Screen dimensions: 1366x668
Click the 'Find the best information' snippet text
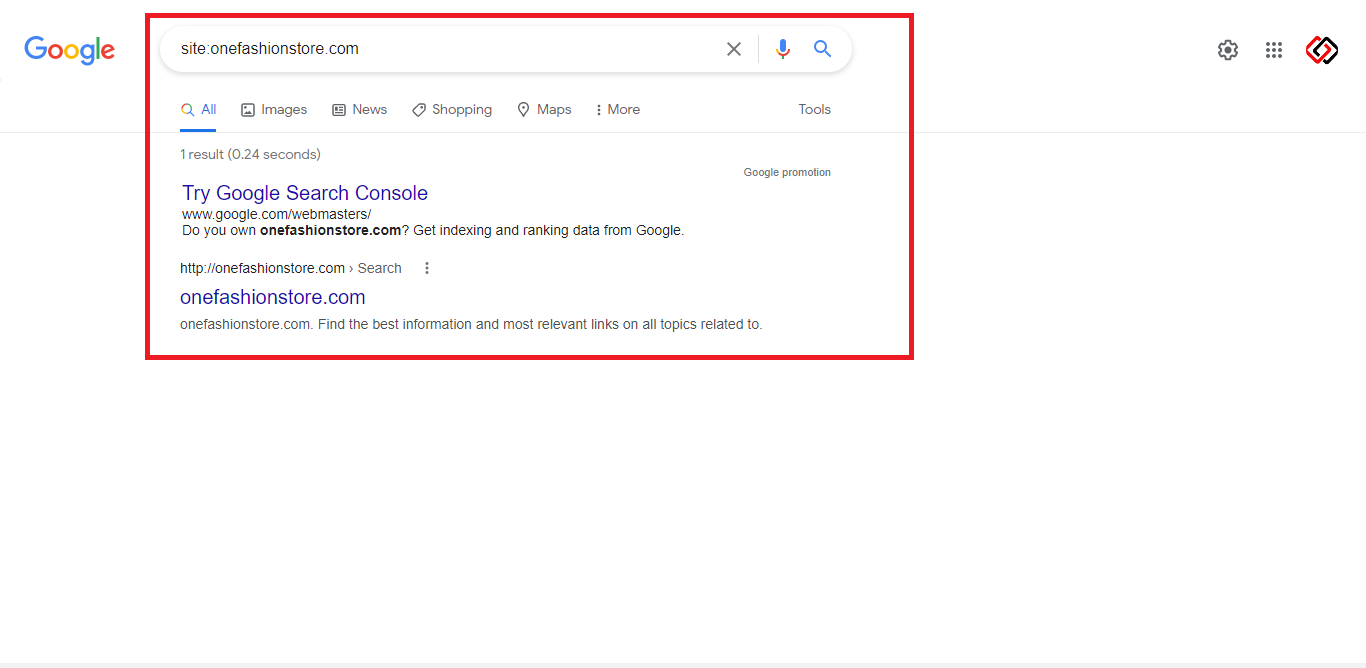coord(471,324)
